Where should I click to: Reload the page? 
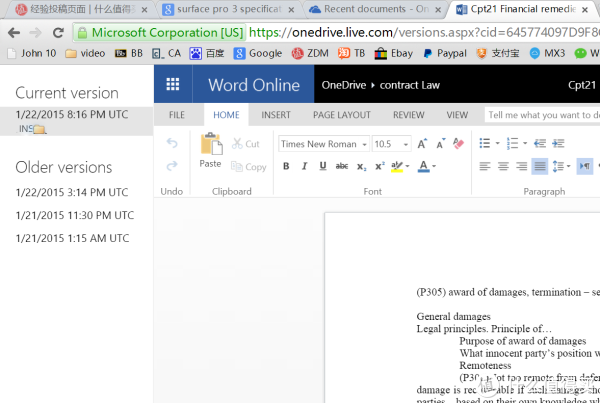58,33
